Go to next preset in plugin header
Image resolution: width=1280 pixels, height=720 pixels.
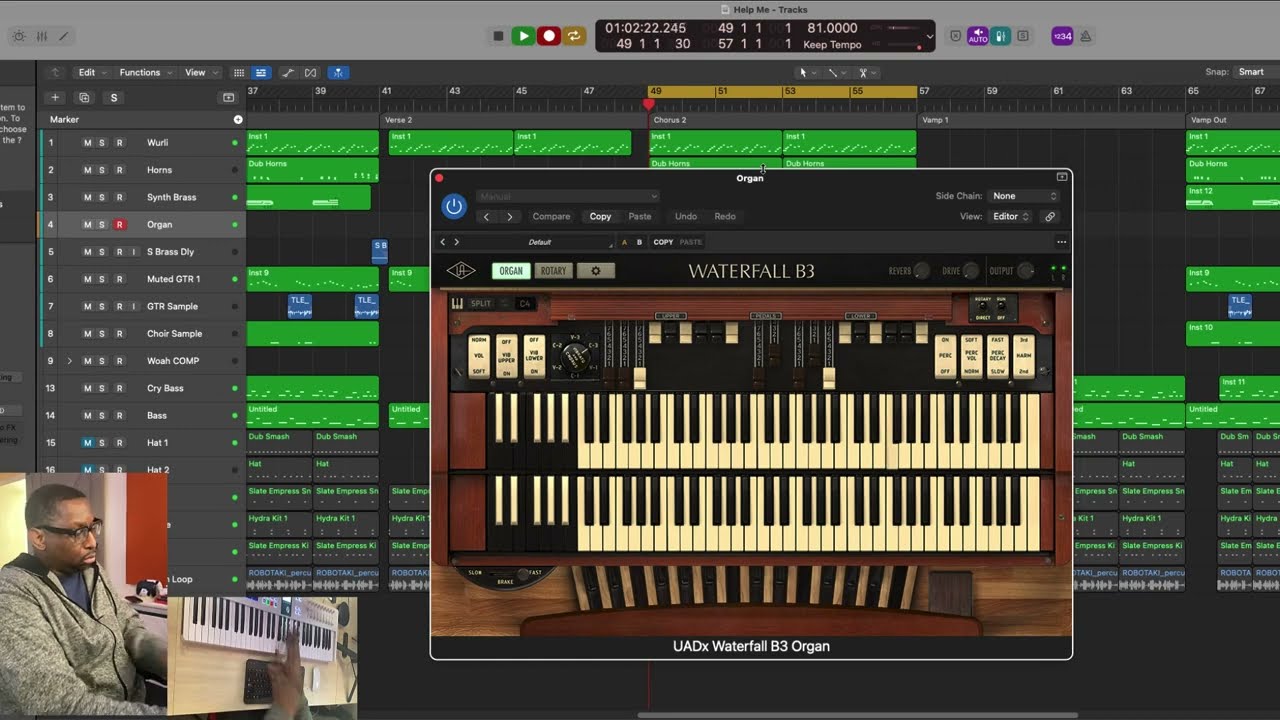click(x=510, y=216)
